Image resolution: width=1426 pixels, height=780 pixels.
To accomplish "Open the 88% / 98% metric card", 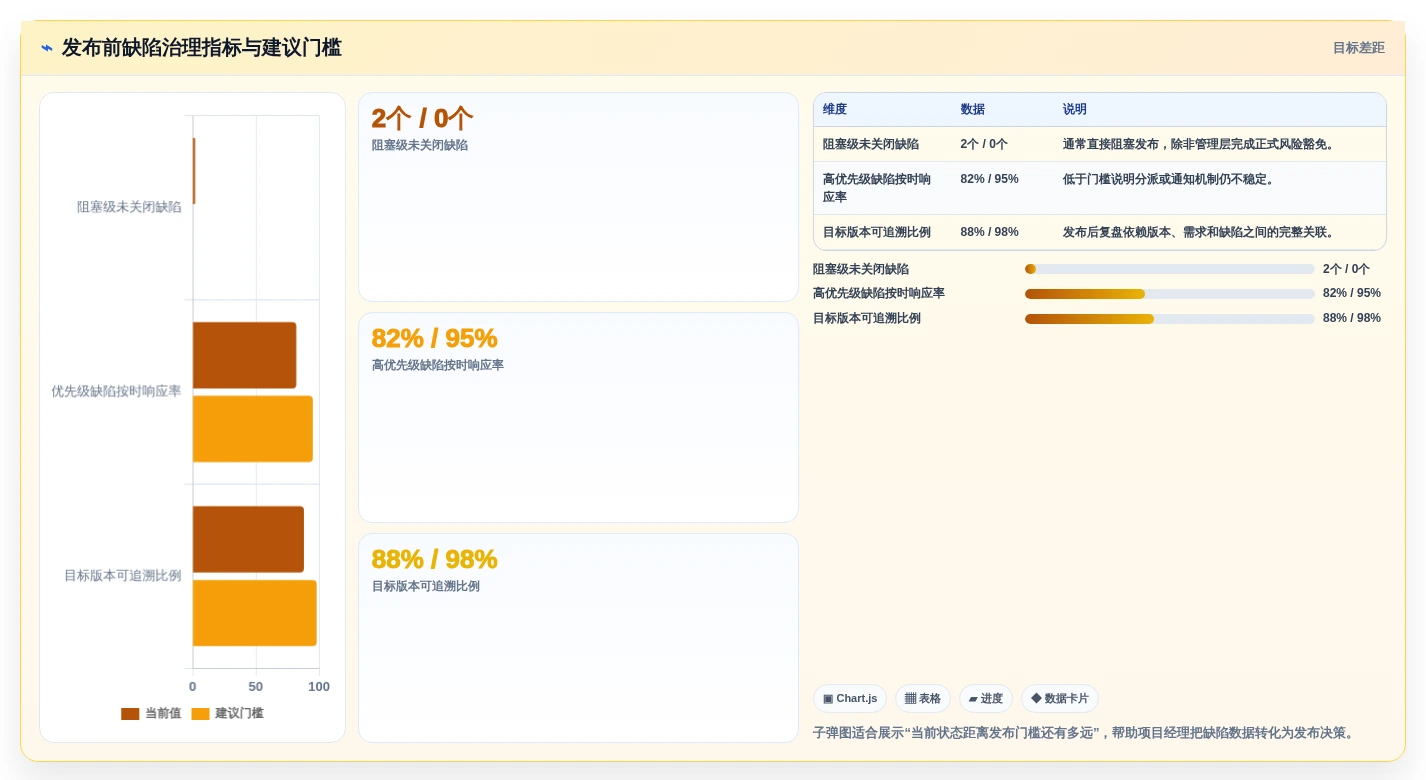I will [578, 638].
